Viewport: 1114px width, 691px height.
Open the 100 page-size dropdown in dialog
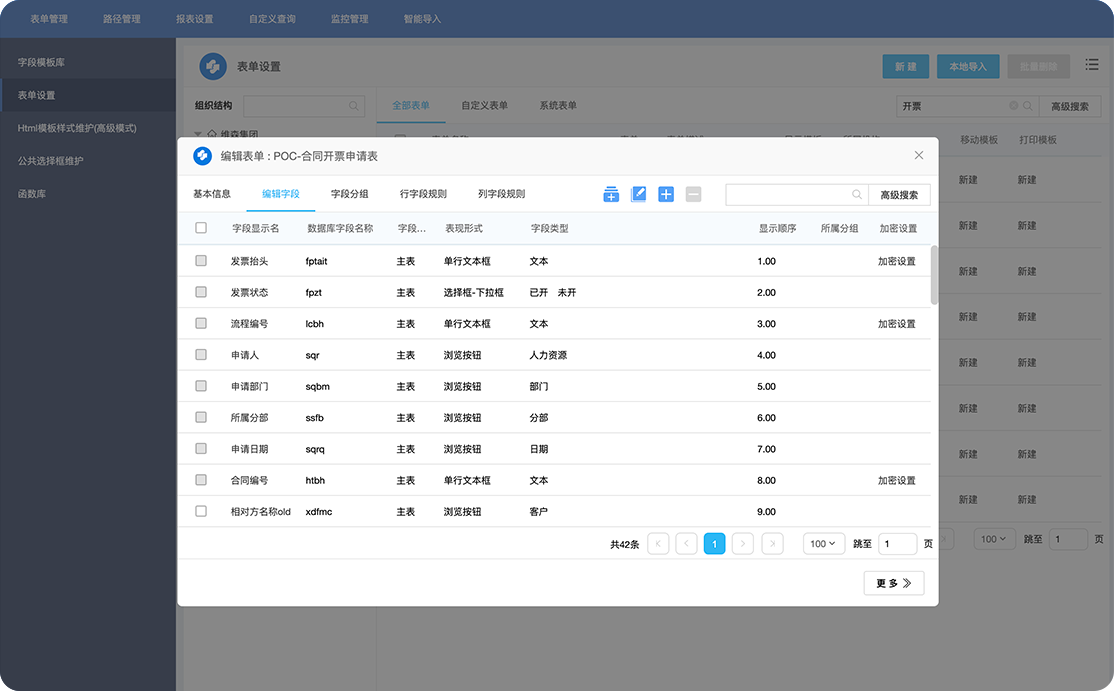823,544
